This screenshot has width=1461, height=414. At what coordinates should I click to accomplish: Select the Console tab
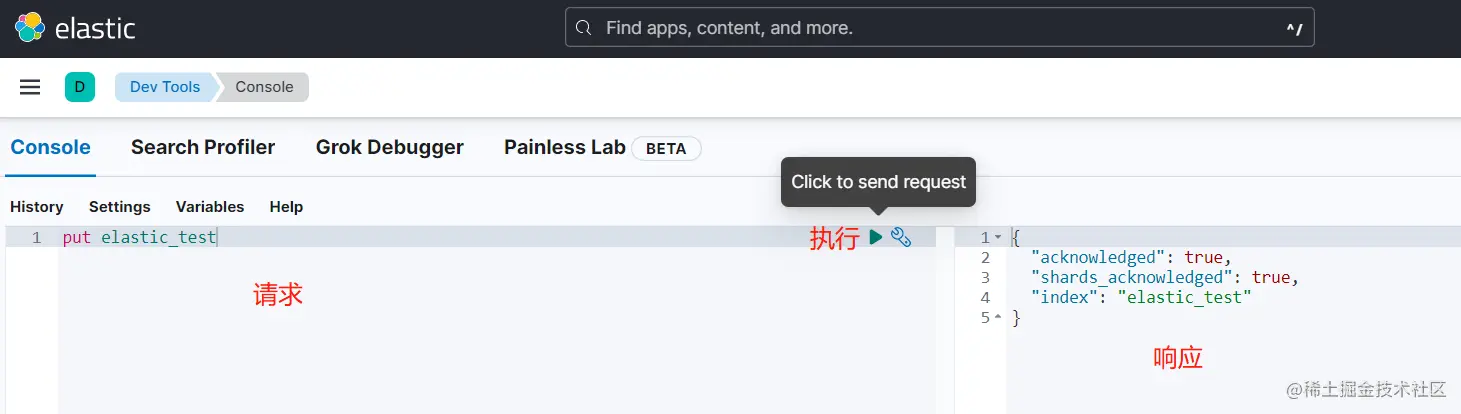[50, 147]
